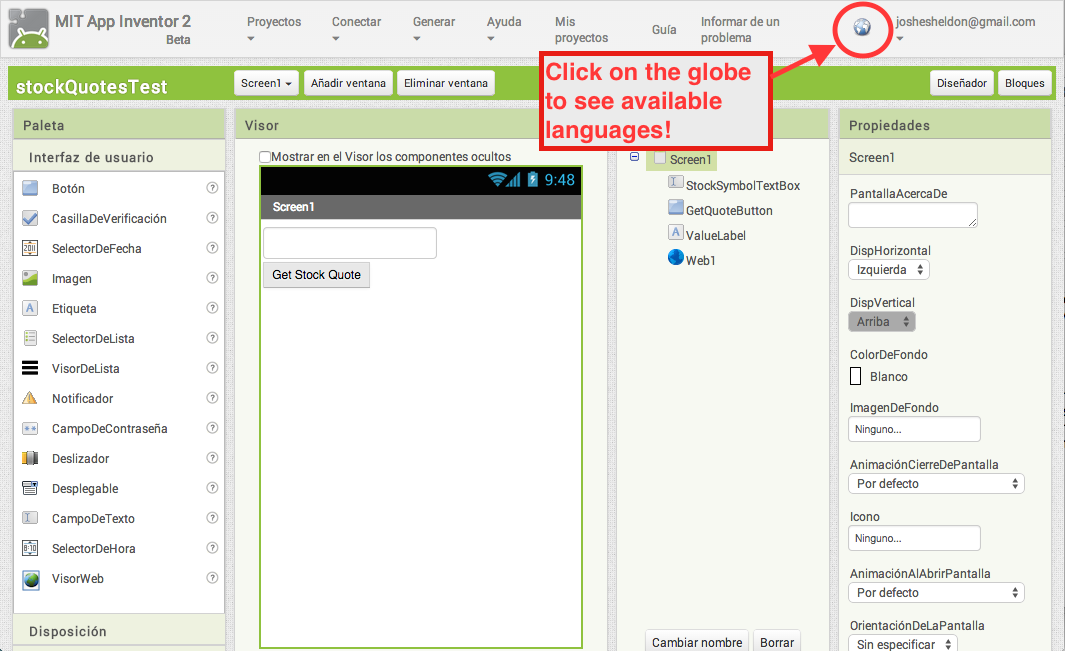The width and height of the screenshot is (1065, 651).
Task: Click the Eliminar ventana button
Action: (446, 83)
